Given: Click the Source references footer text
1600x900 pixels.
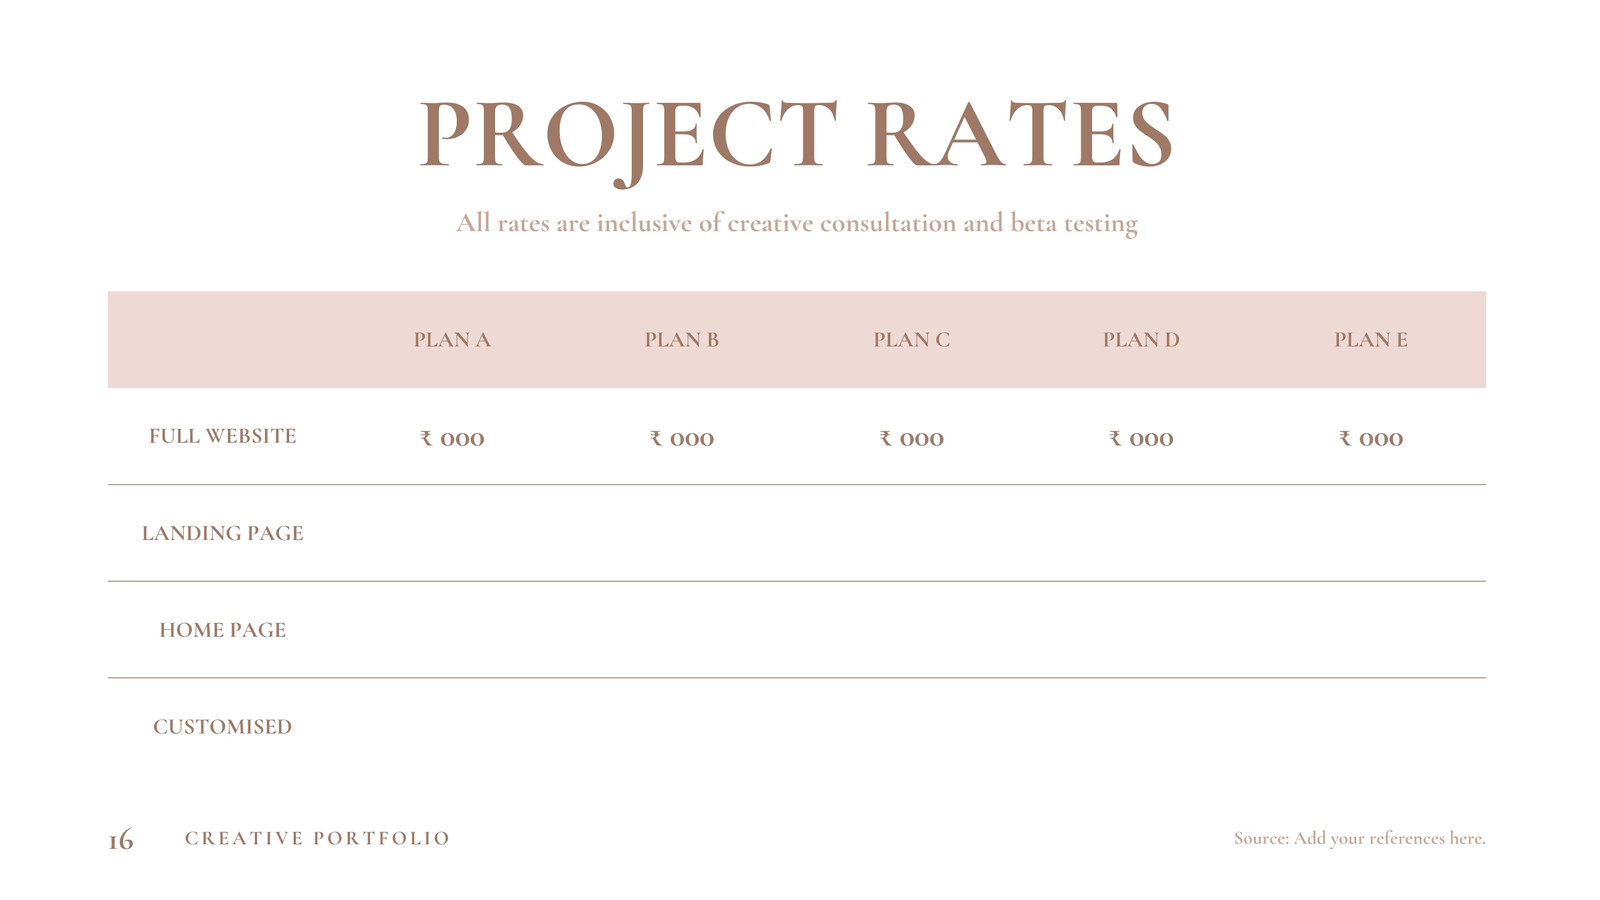Looking at the screenshot, I should click(1360, 838).
